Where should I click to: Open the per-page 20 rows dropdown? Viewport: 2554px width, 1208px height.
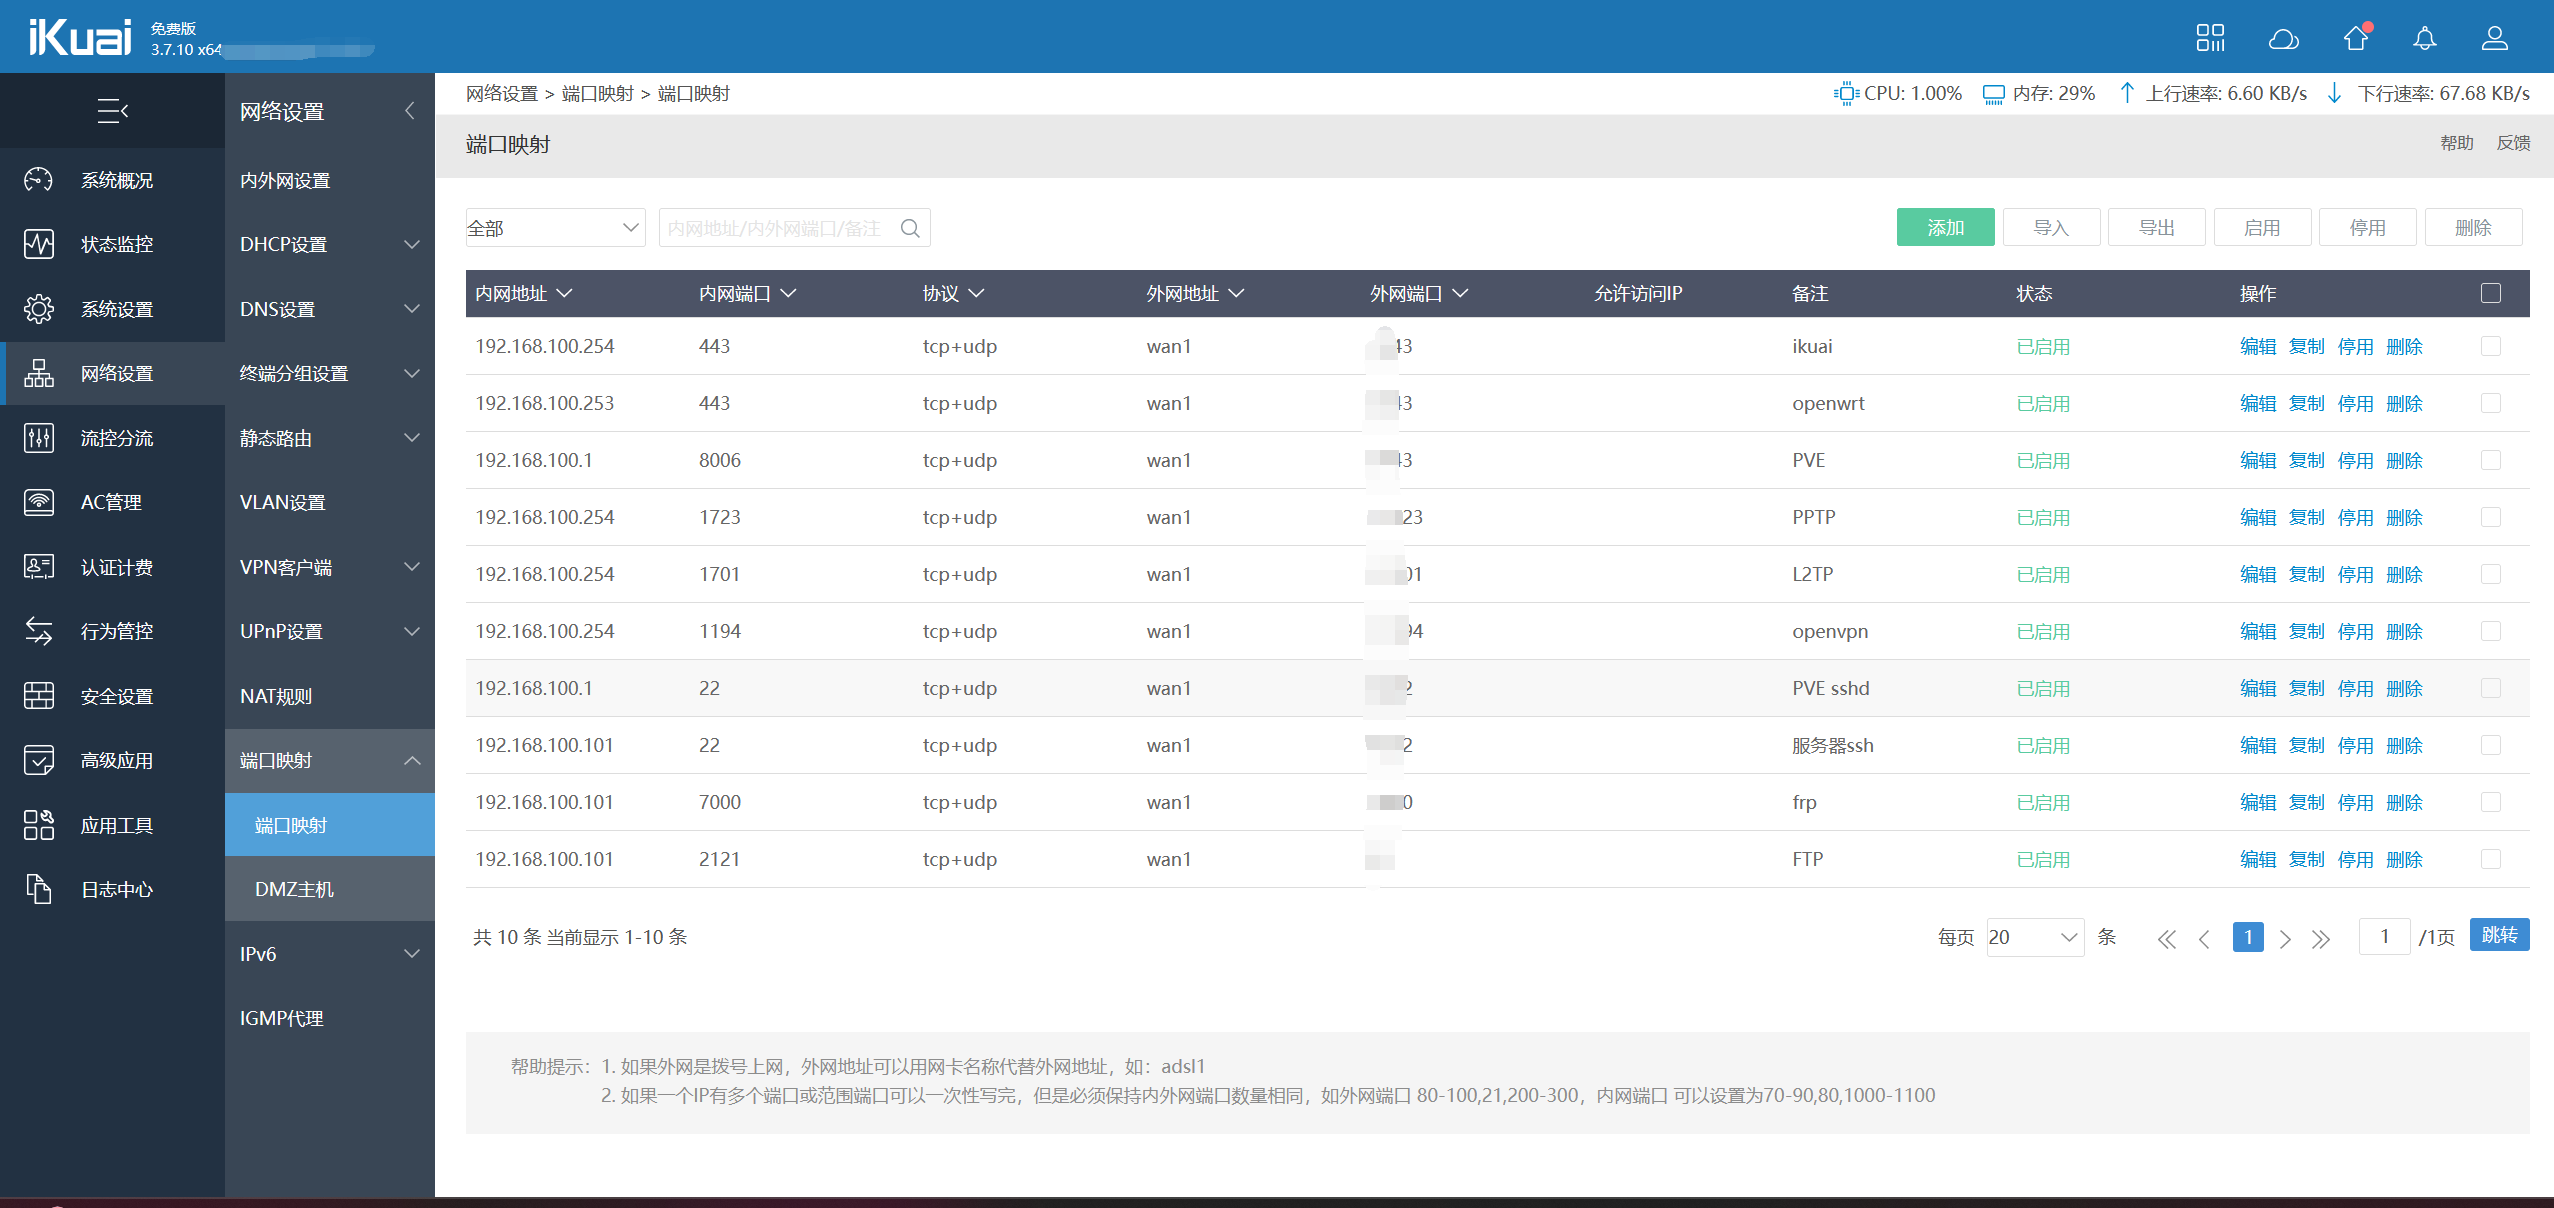[x=2034, y=937]
